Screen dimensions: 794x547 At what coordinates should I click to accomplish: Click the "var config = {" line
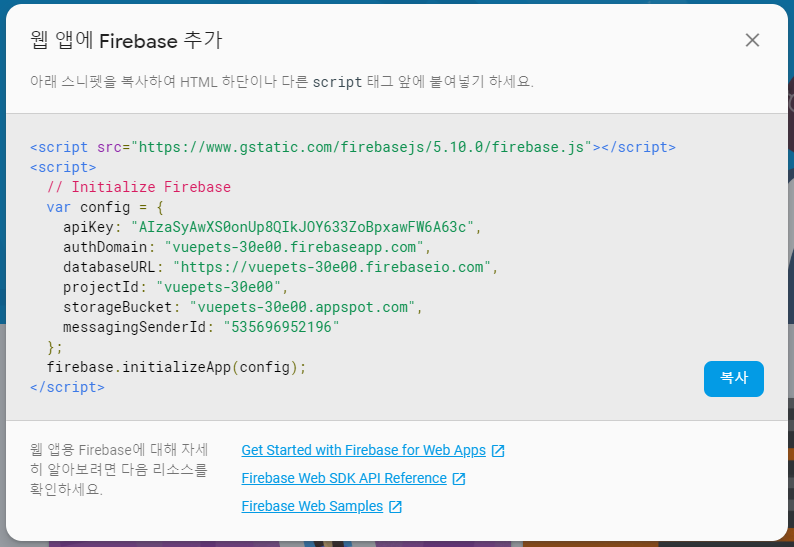(x=105, y=207)
